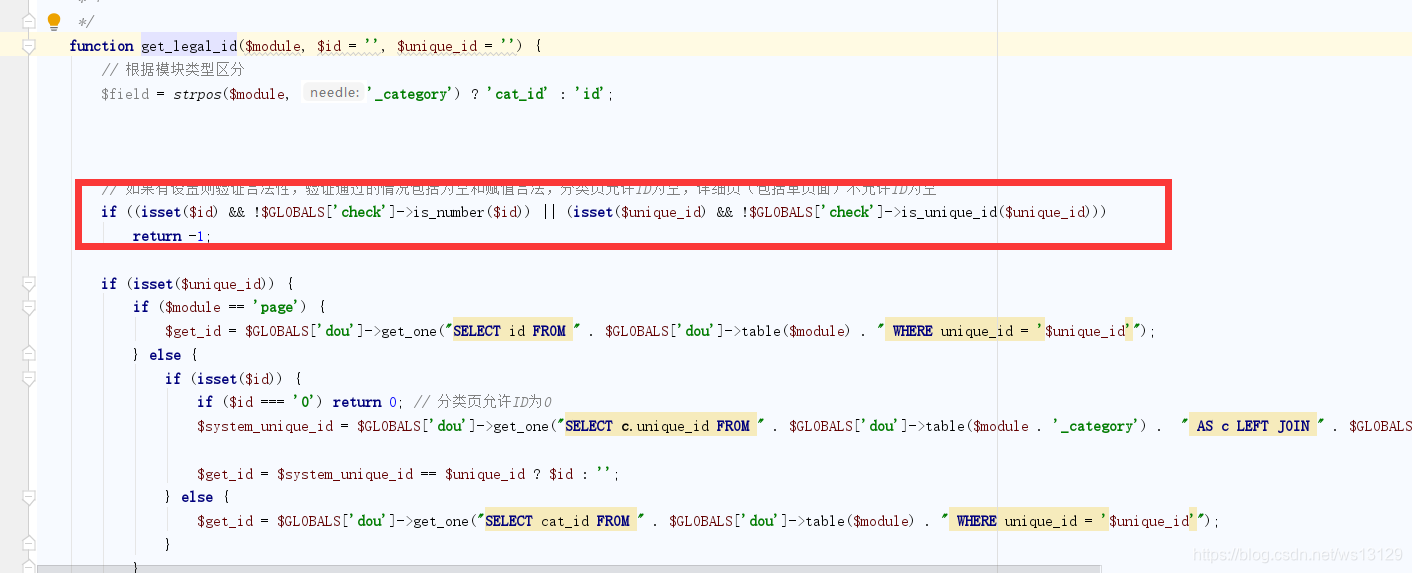This screenshot has width=1412, height=573.
Task: Click the comment 根据模块类型区分
Action: [173, 70]
